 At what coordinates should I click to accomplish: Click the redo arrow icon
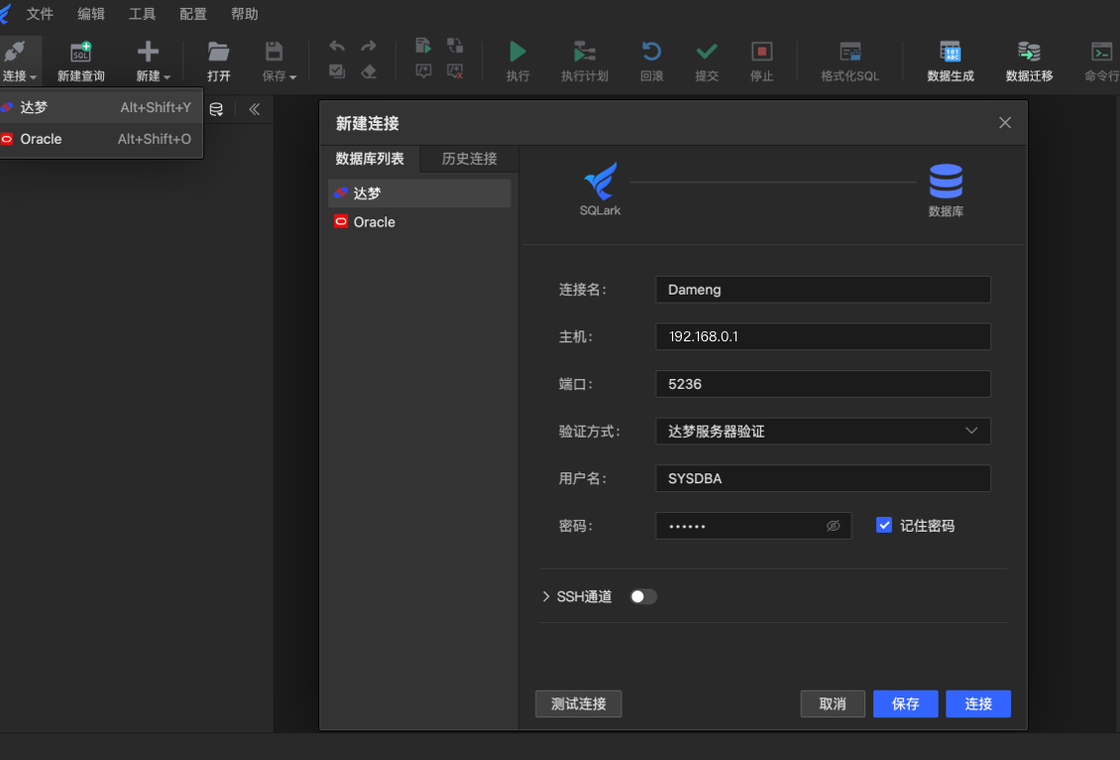369,46
